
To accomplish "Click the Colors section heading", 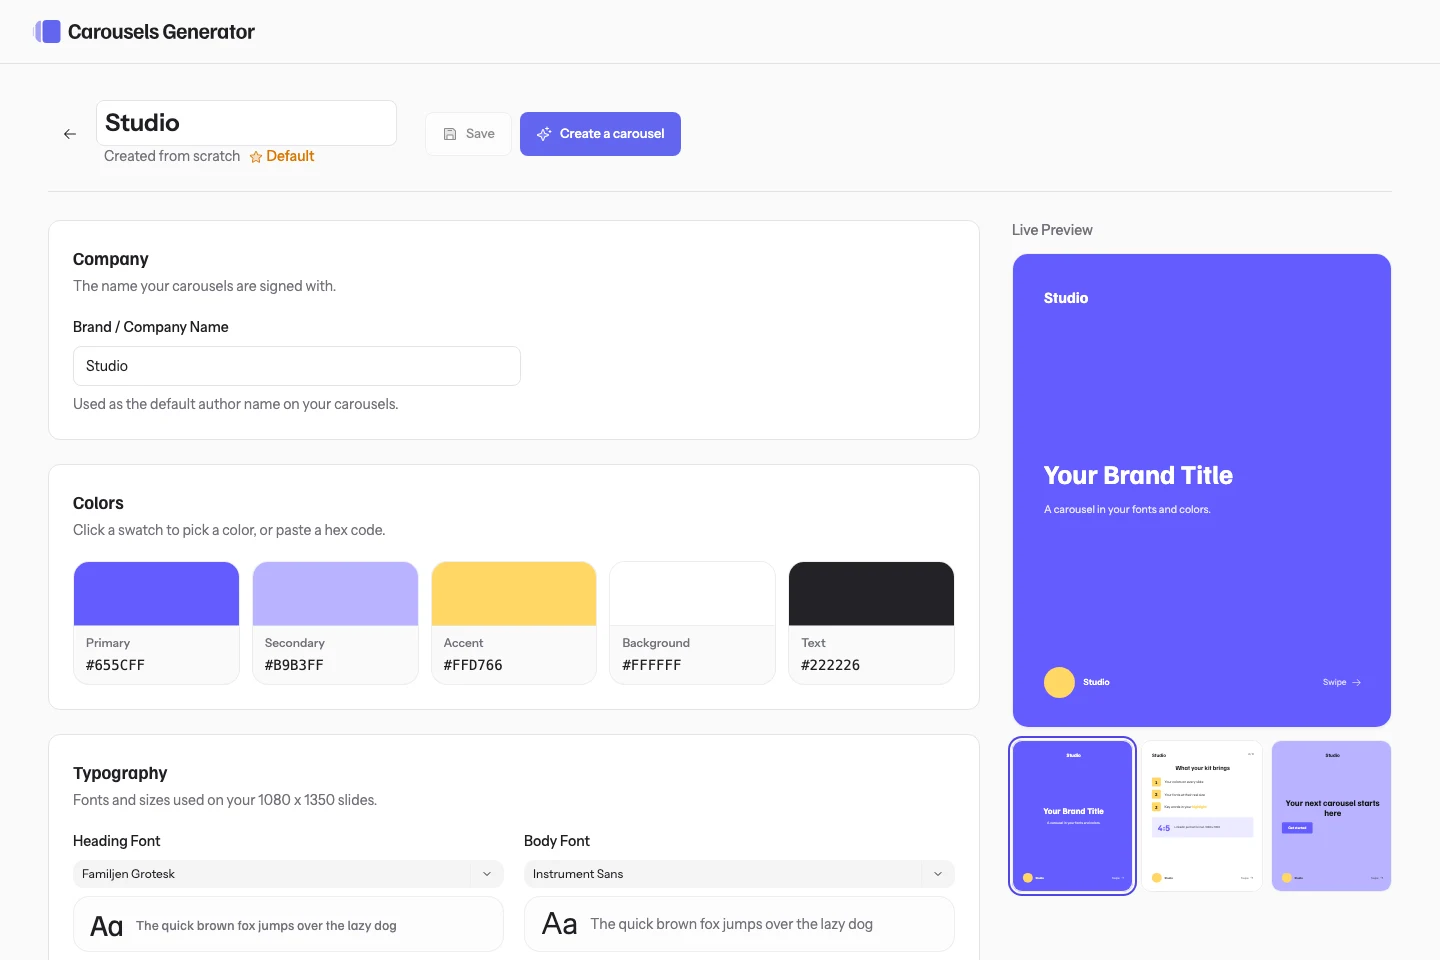I will coord(98,503).
